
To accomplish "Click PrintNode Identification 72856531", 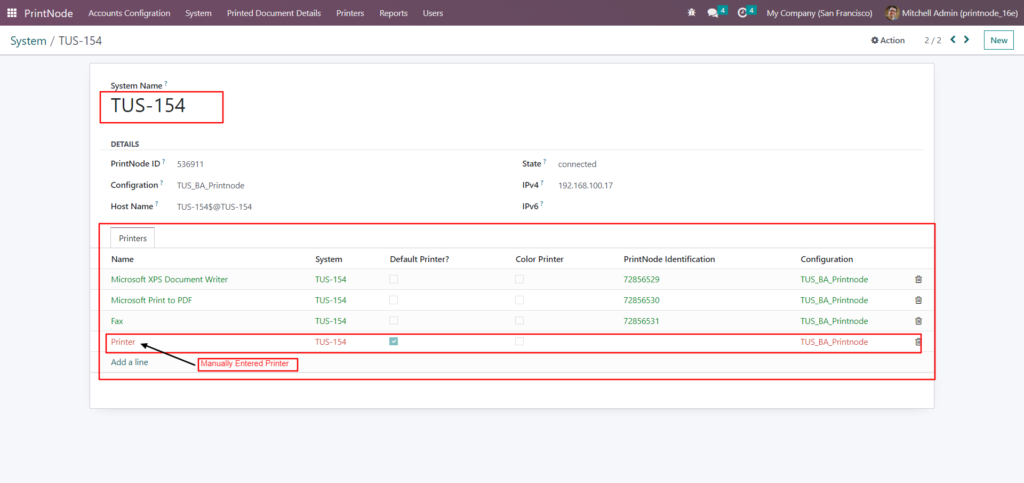I will point(642,321).
